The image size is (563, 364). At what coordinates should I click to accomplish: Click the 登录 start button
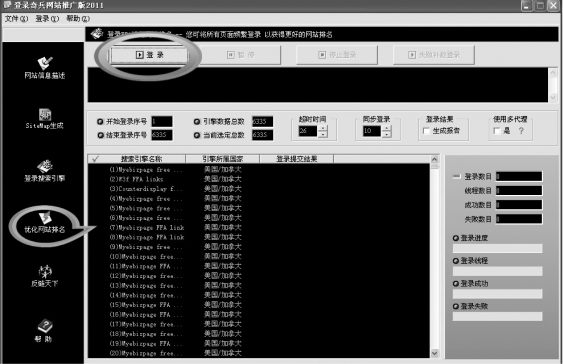(x=149, y=55)
